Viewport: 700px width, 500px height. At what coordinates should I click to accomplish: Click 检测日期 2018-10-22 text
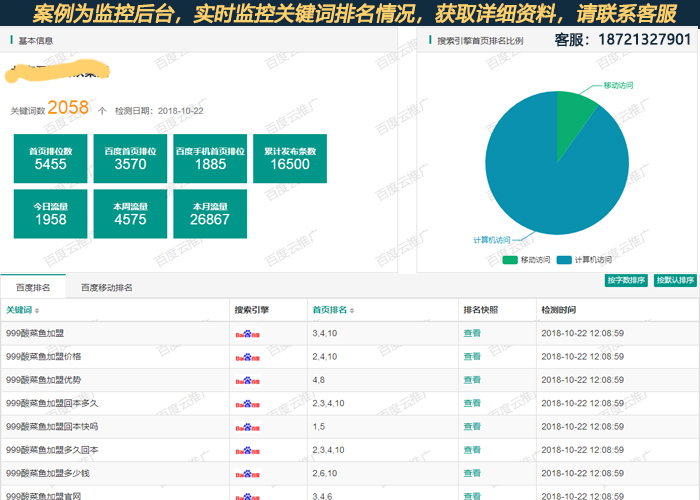tap(159, 111)
